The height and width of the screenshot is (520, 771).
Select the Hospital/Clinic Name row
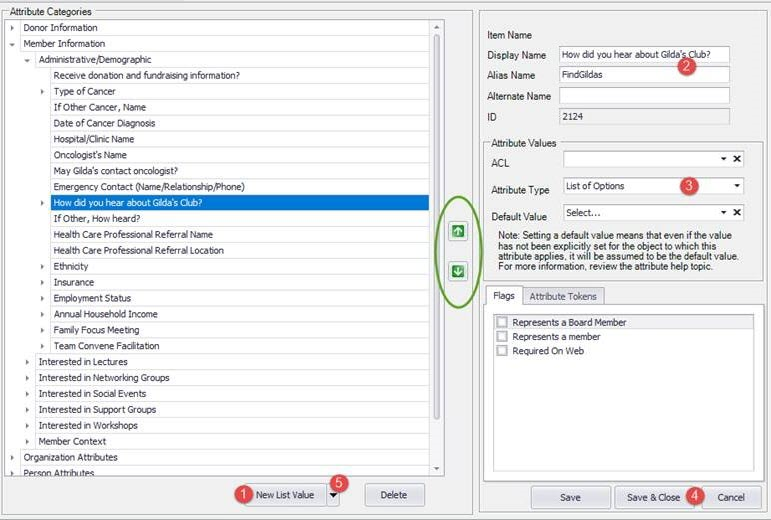[x=240, y=139]
